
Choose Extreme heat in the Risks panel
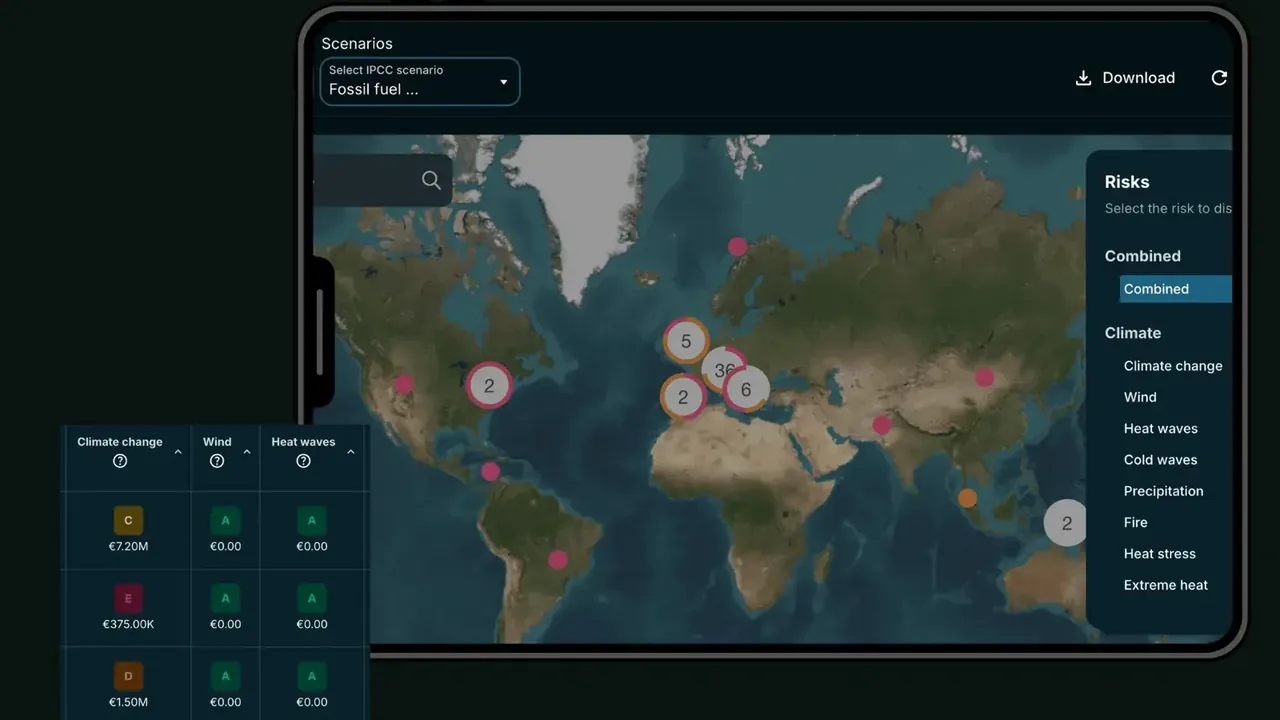click(1166, 585)
